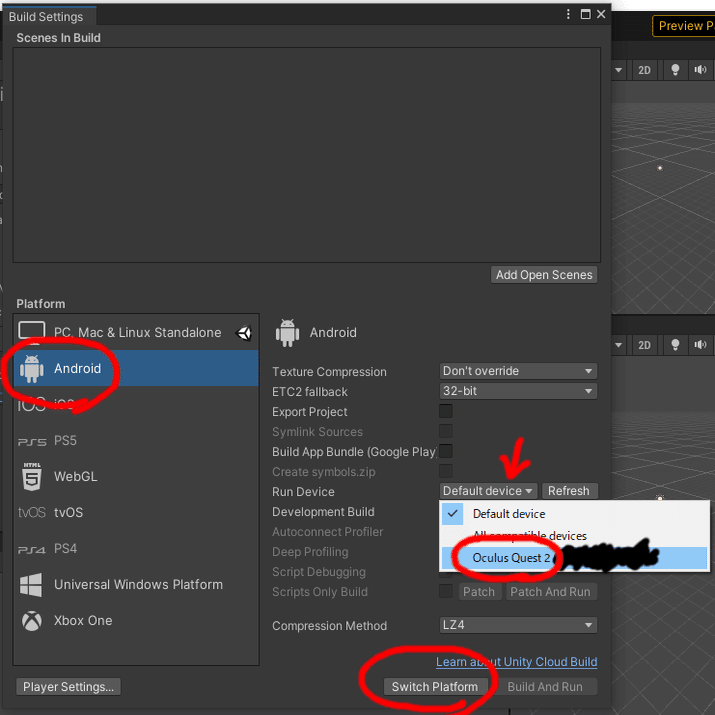Toggle the Scripts Only Build checkbox
715x715 pixels.
pyautogui.click(x=446, y=591)
